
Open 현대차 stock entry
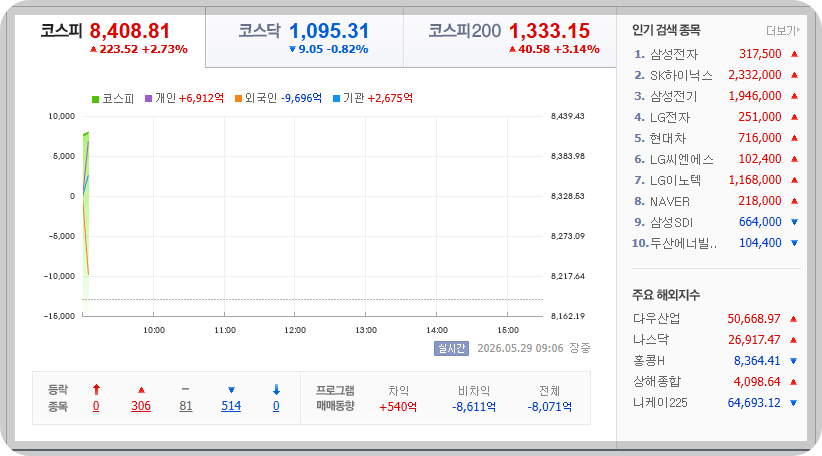pyautogui.click(x=668, y=138)
